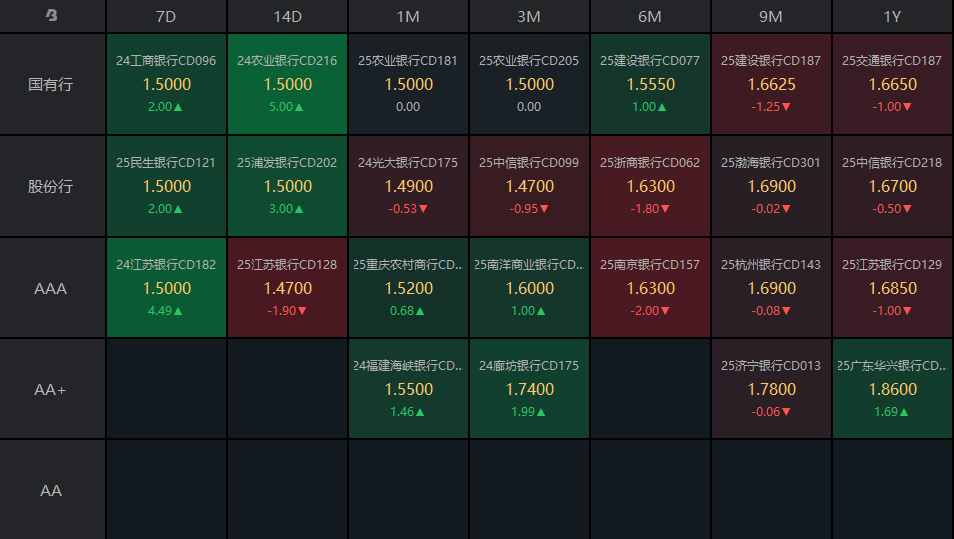Click the 25济宁银行CD013 cell
The image size is (954, 539).
[771, 389]
